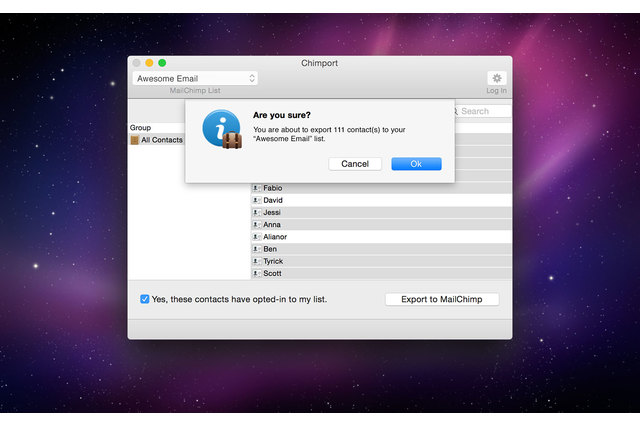Click the contact card icon beside Tyrick
The width and height of the screenshot is (640, 426).
pyautogui.click(x=257, y=261)
